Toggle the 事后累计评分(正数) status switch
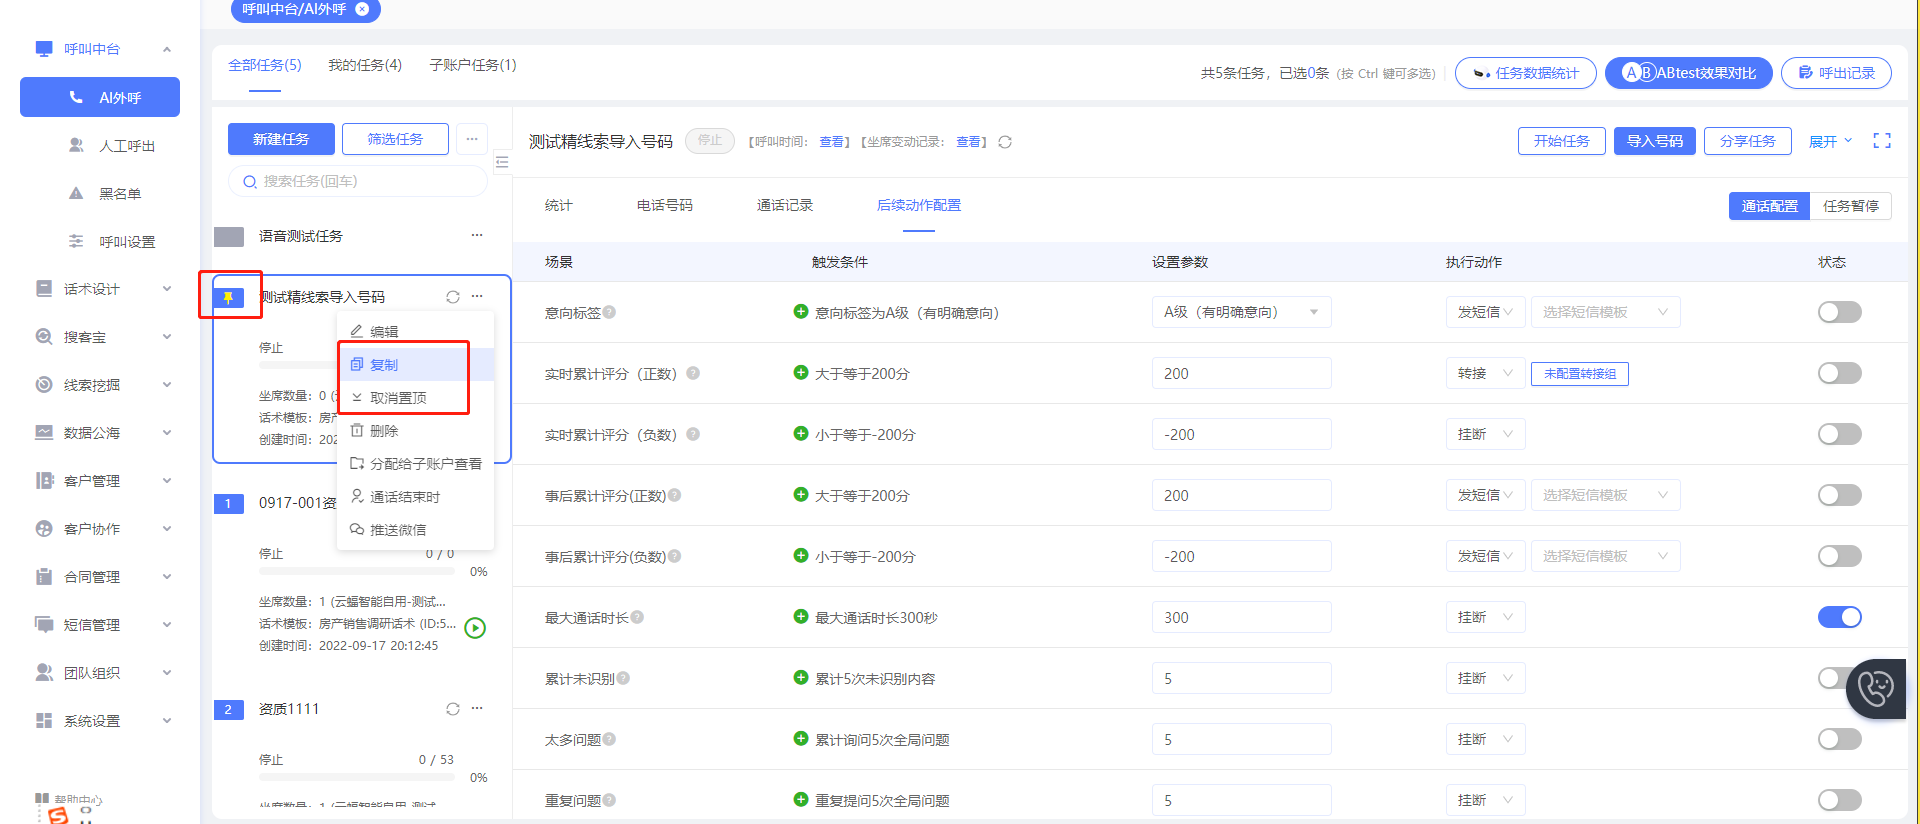1920x824 pixels. point(1840,495)
